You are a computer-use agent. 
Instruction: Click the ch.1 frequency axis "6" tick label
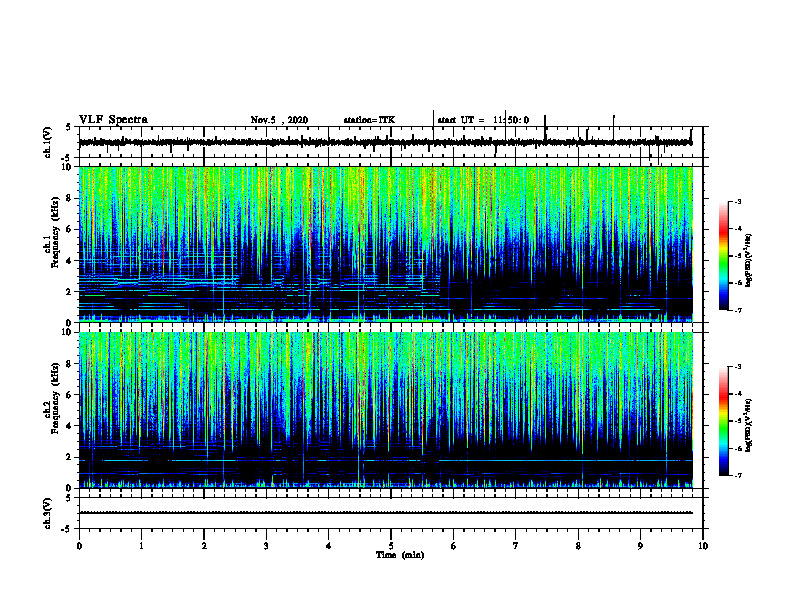[x=70, y=229]
